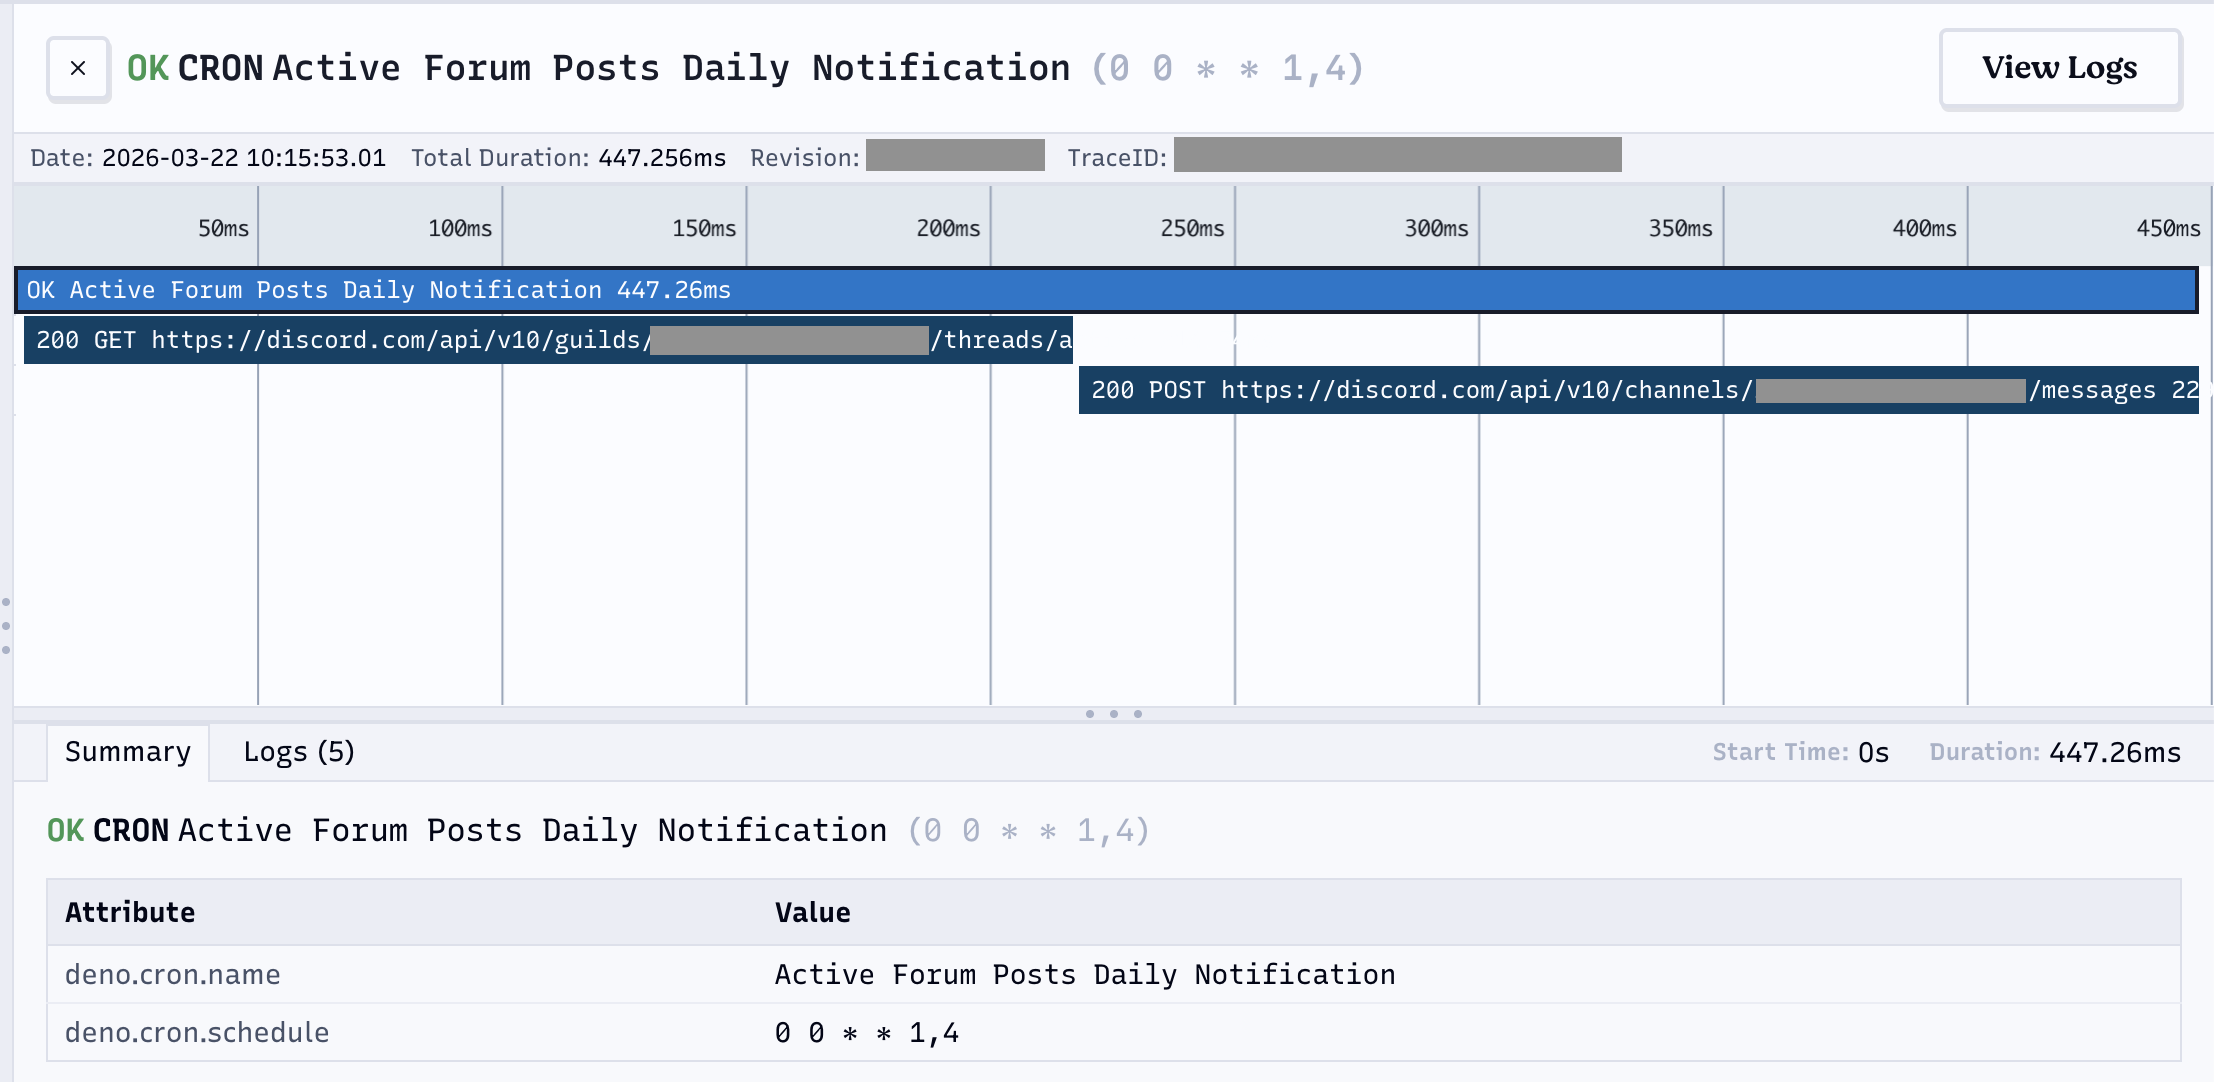
Task: Click the redacted TraceID value
Action: (x=1397, y=156)
